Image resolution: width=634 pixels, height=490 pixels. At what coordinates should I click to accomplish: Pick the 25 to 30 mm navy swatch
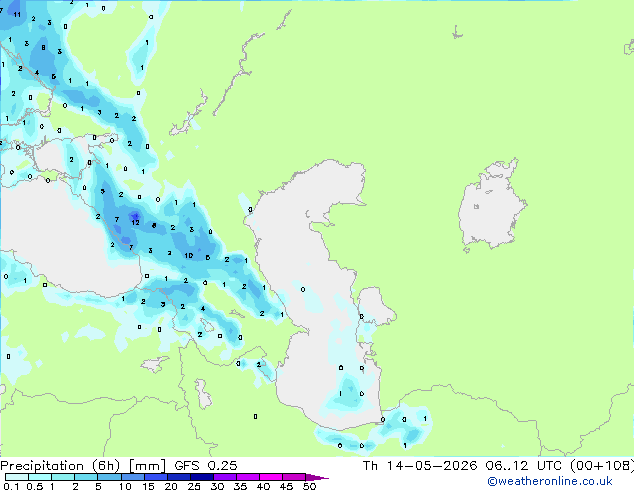(x=201, y=477)
